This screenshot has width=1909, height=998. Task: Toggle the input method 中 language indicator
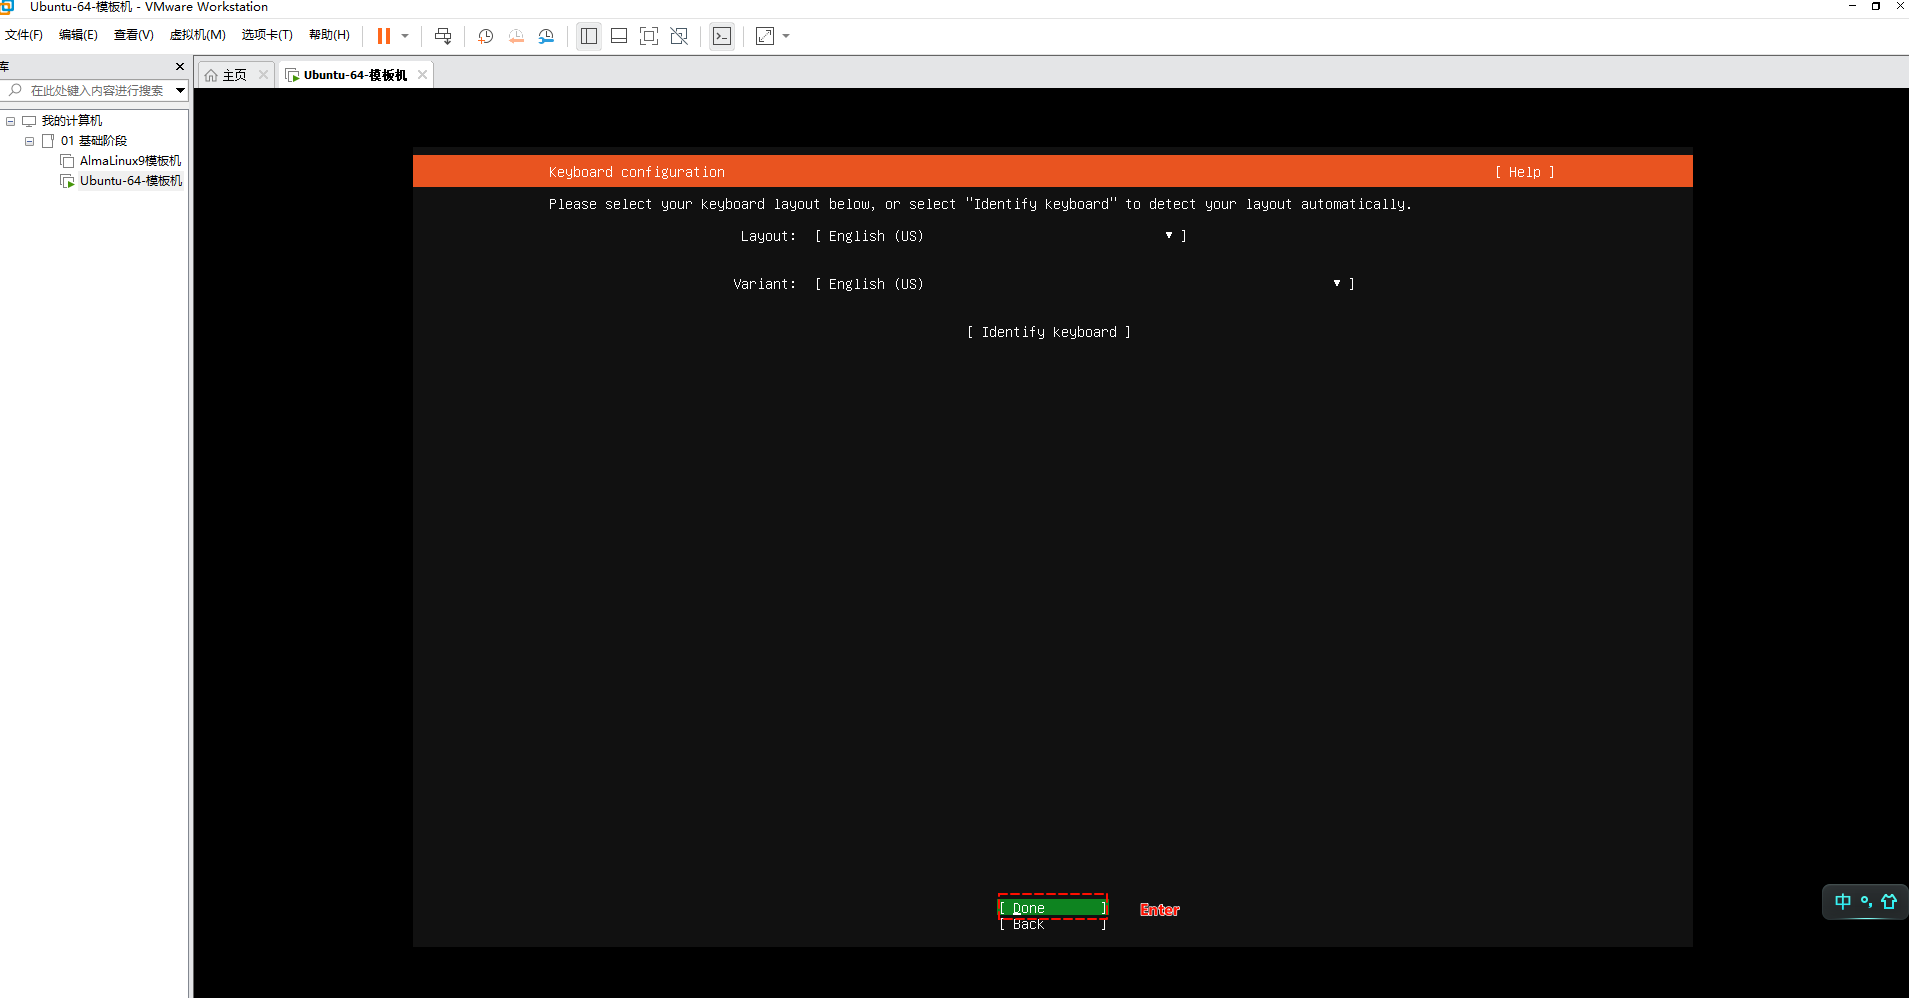pos(1842,901)
